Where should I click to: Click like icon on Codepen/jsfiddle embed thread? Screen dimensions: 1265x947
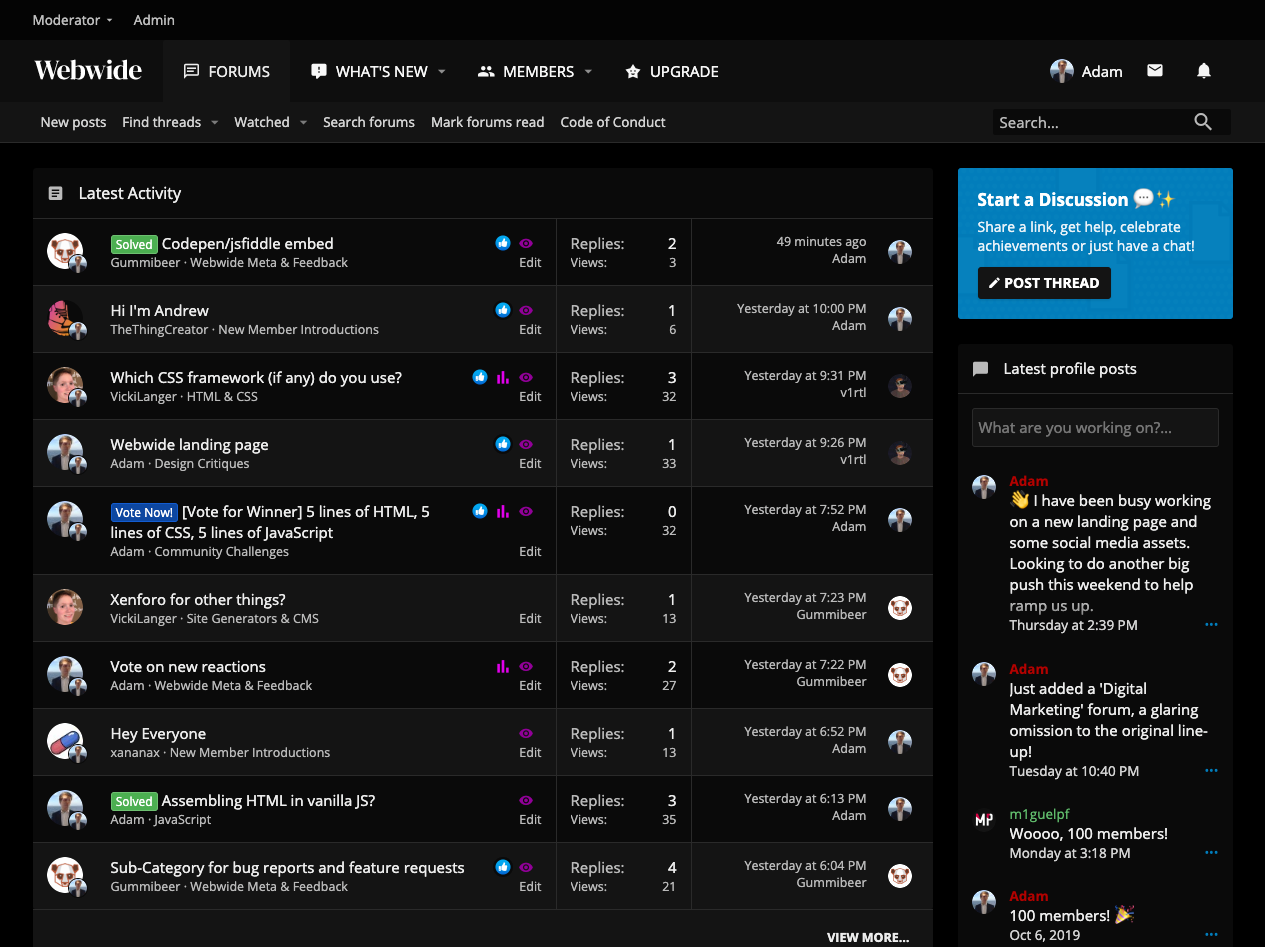pyautogui.click(x=503, y=243)
